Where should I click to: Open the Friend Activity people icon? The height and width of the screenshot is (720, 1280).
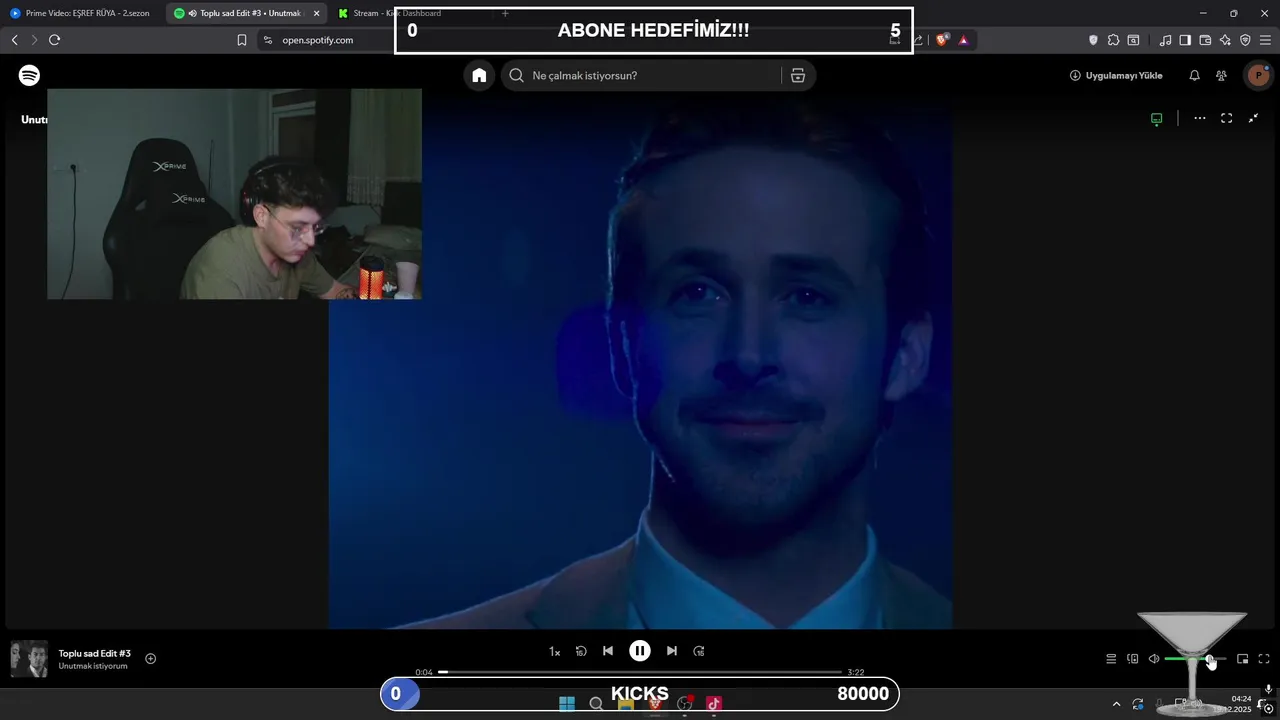pyautogui.click(x=1221, y=75)
